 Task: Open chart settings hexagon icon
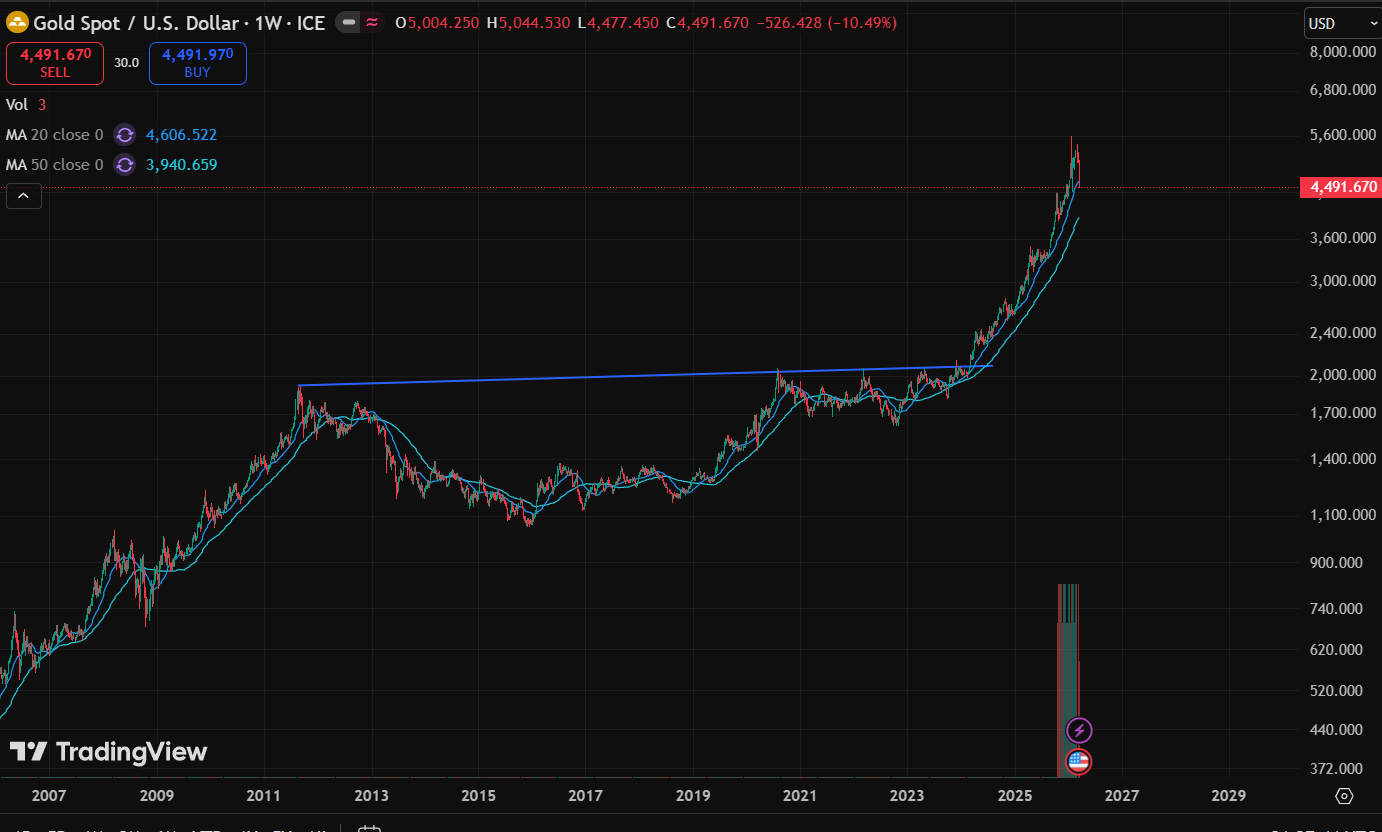pos(1344,796)
